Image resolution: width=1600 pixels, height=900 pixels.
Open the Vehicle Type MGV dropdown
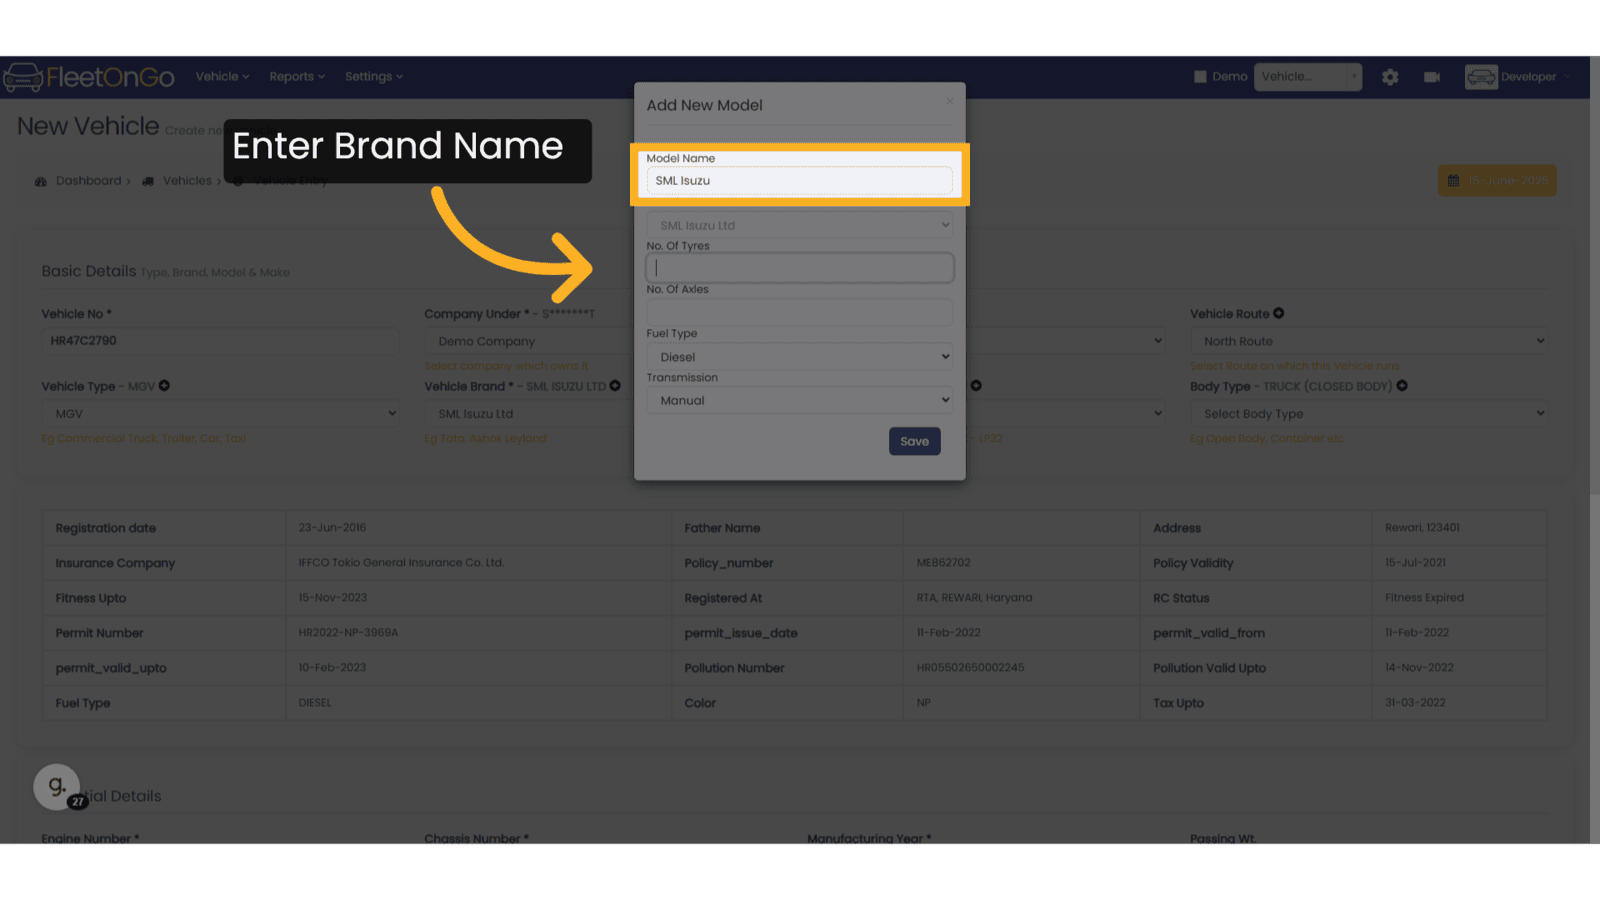(220, 414)
